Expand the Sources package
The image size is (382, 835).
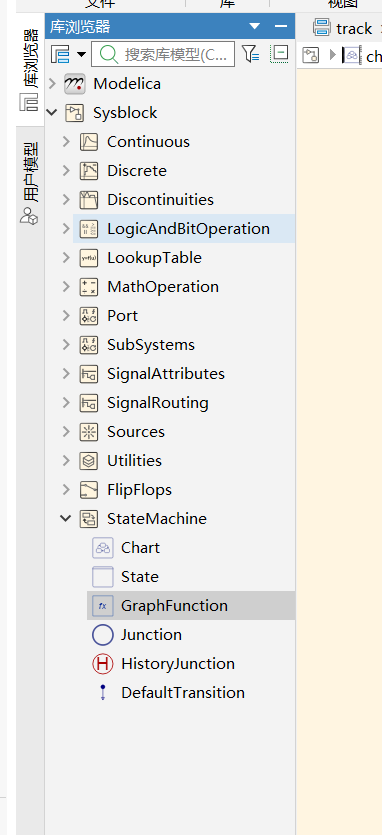coord(66,432)
